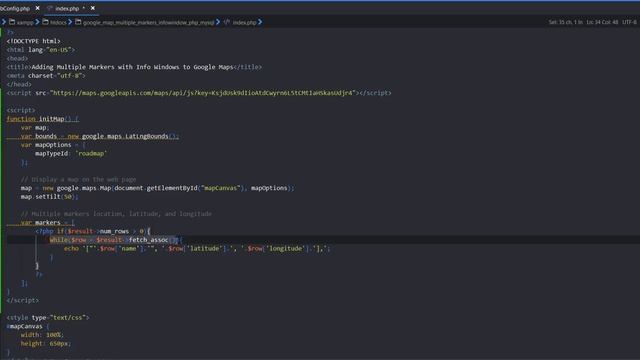The image size is (640, 360).
Task: Click the 'Display a map' comment line
Action: tap(78, 180)
